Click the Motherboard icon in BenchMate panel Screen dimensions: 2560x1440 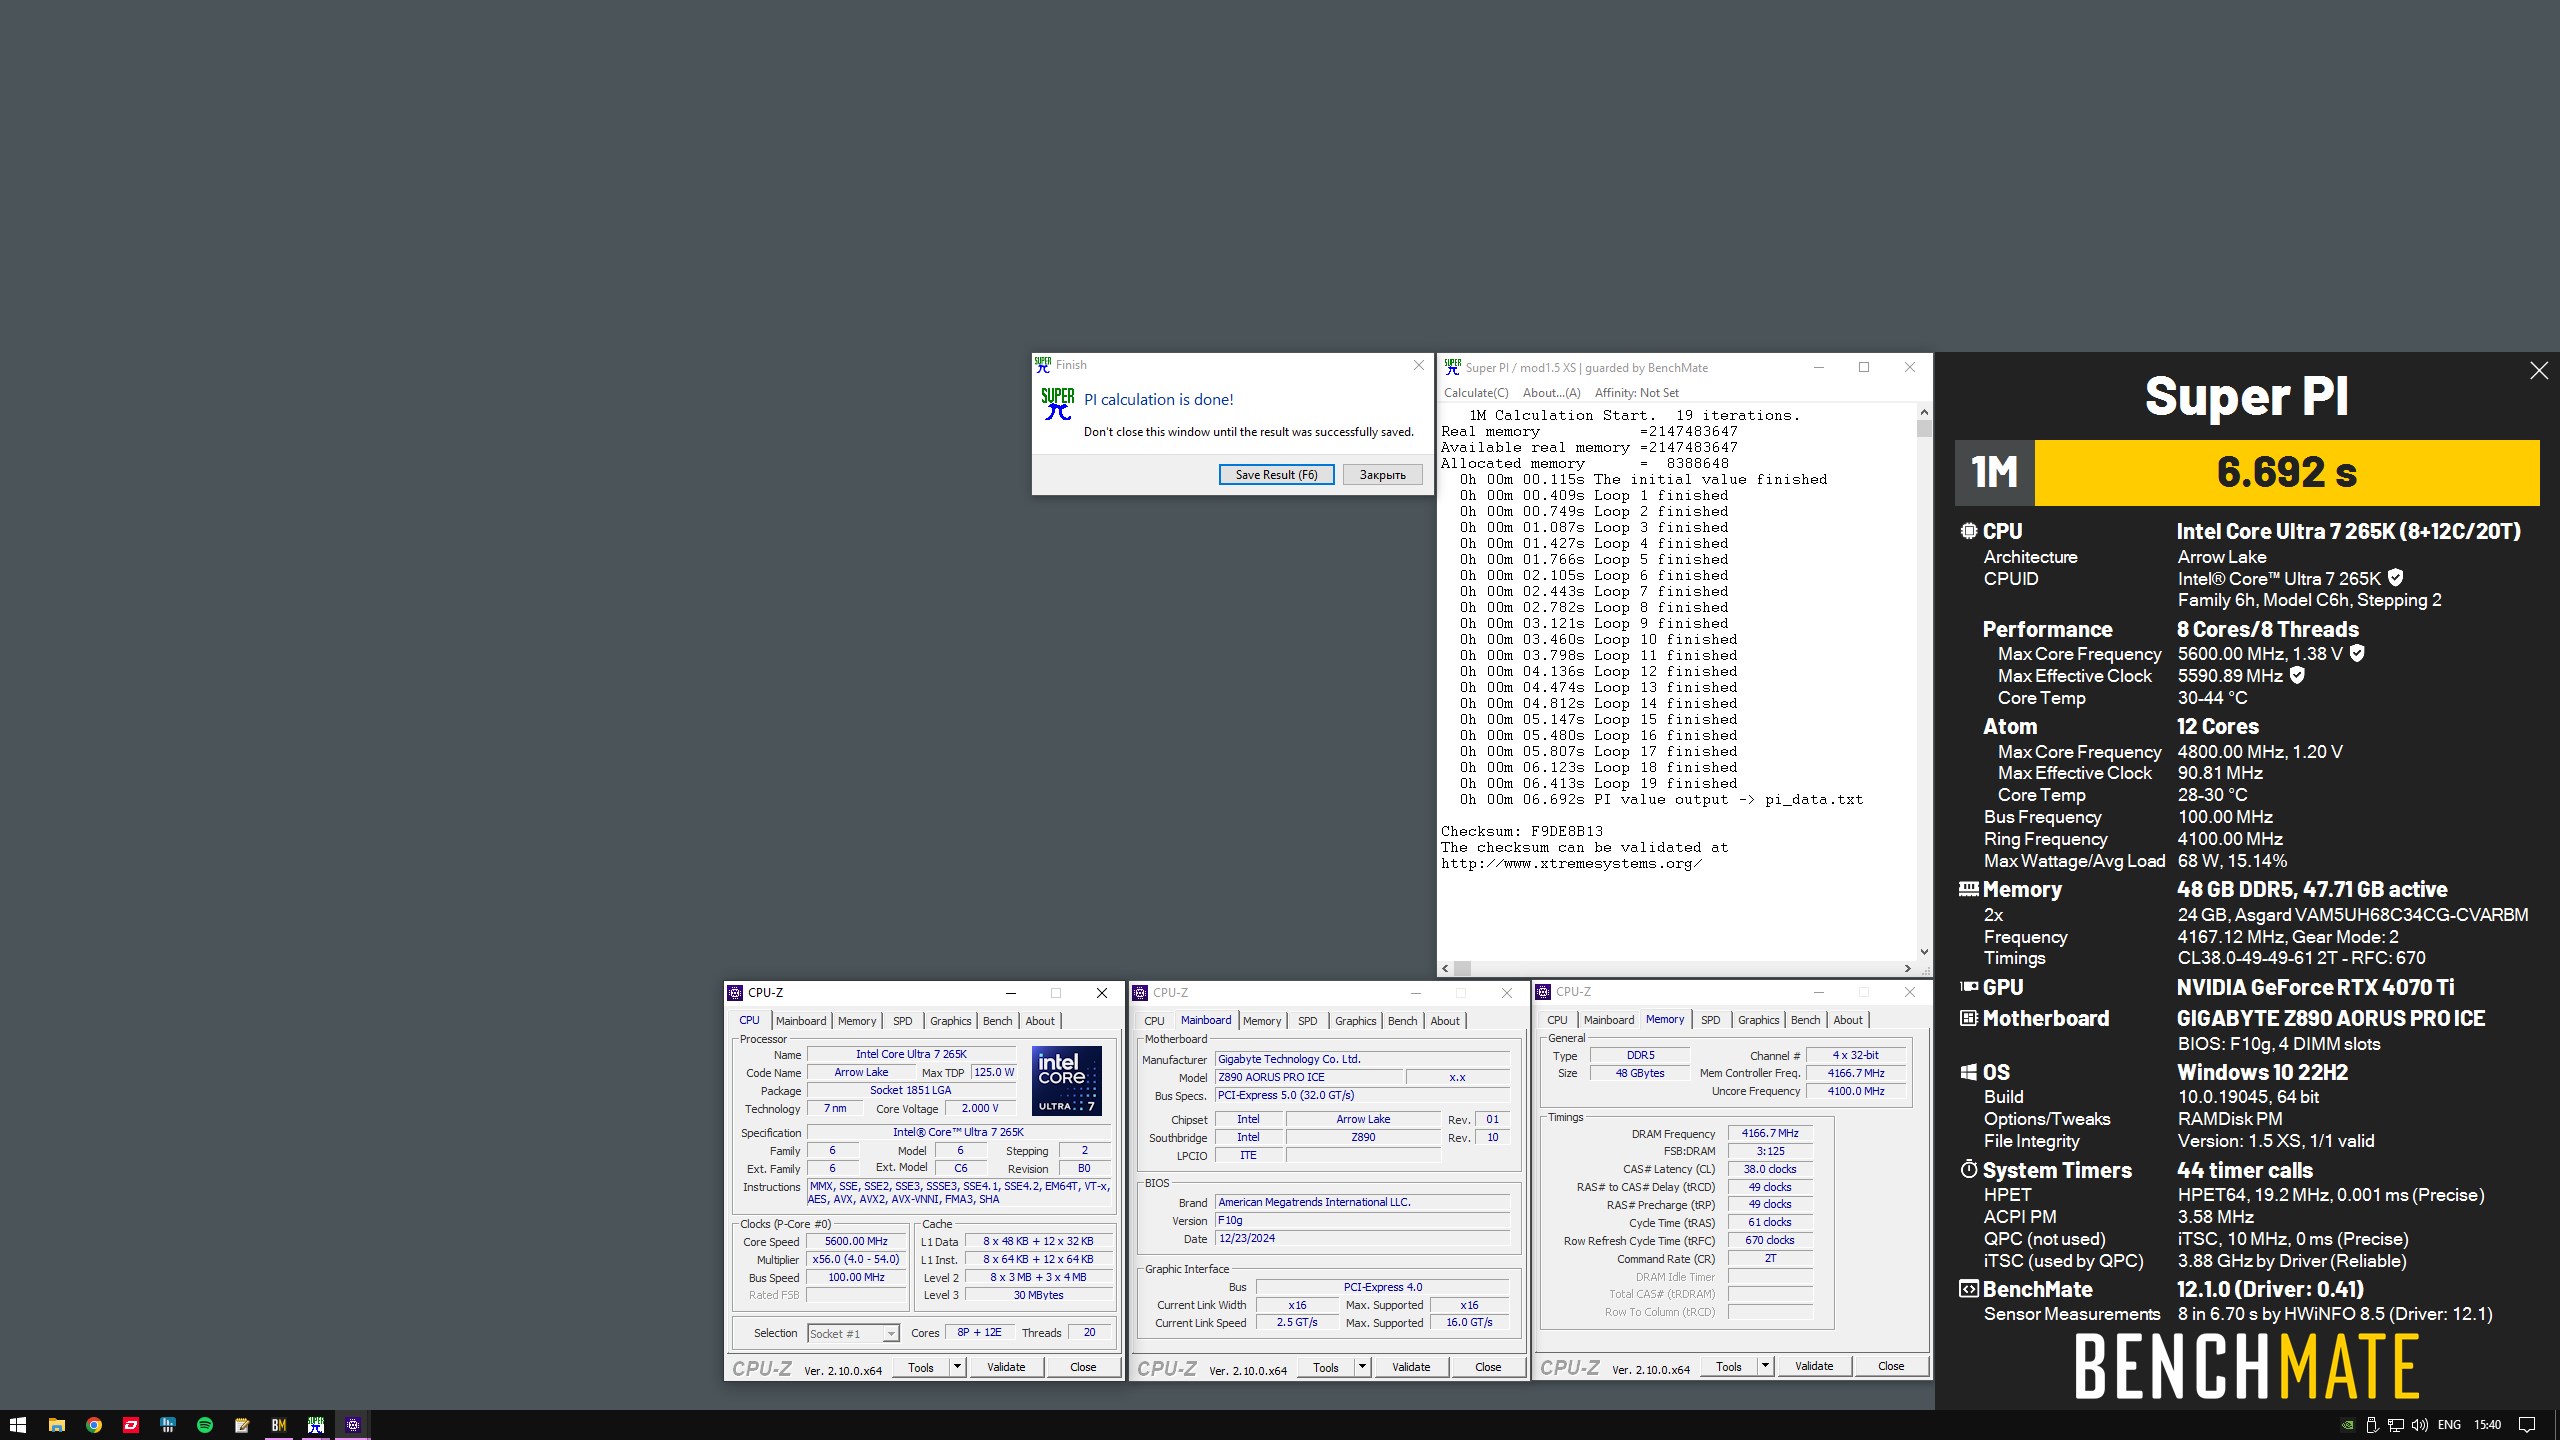pos(1968,1018)
